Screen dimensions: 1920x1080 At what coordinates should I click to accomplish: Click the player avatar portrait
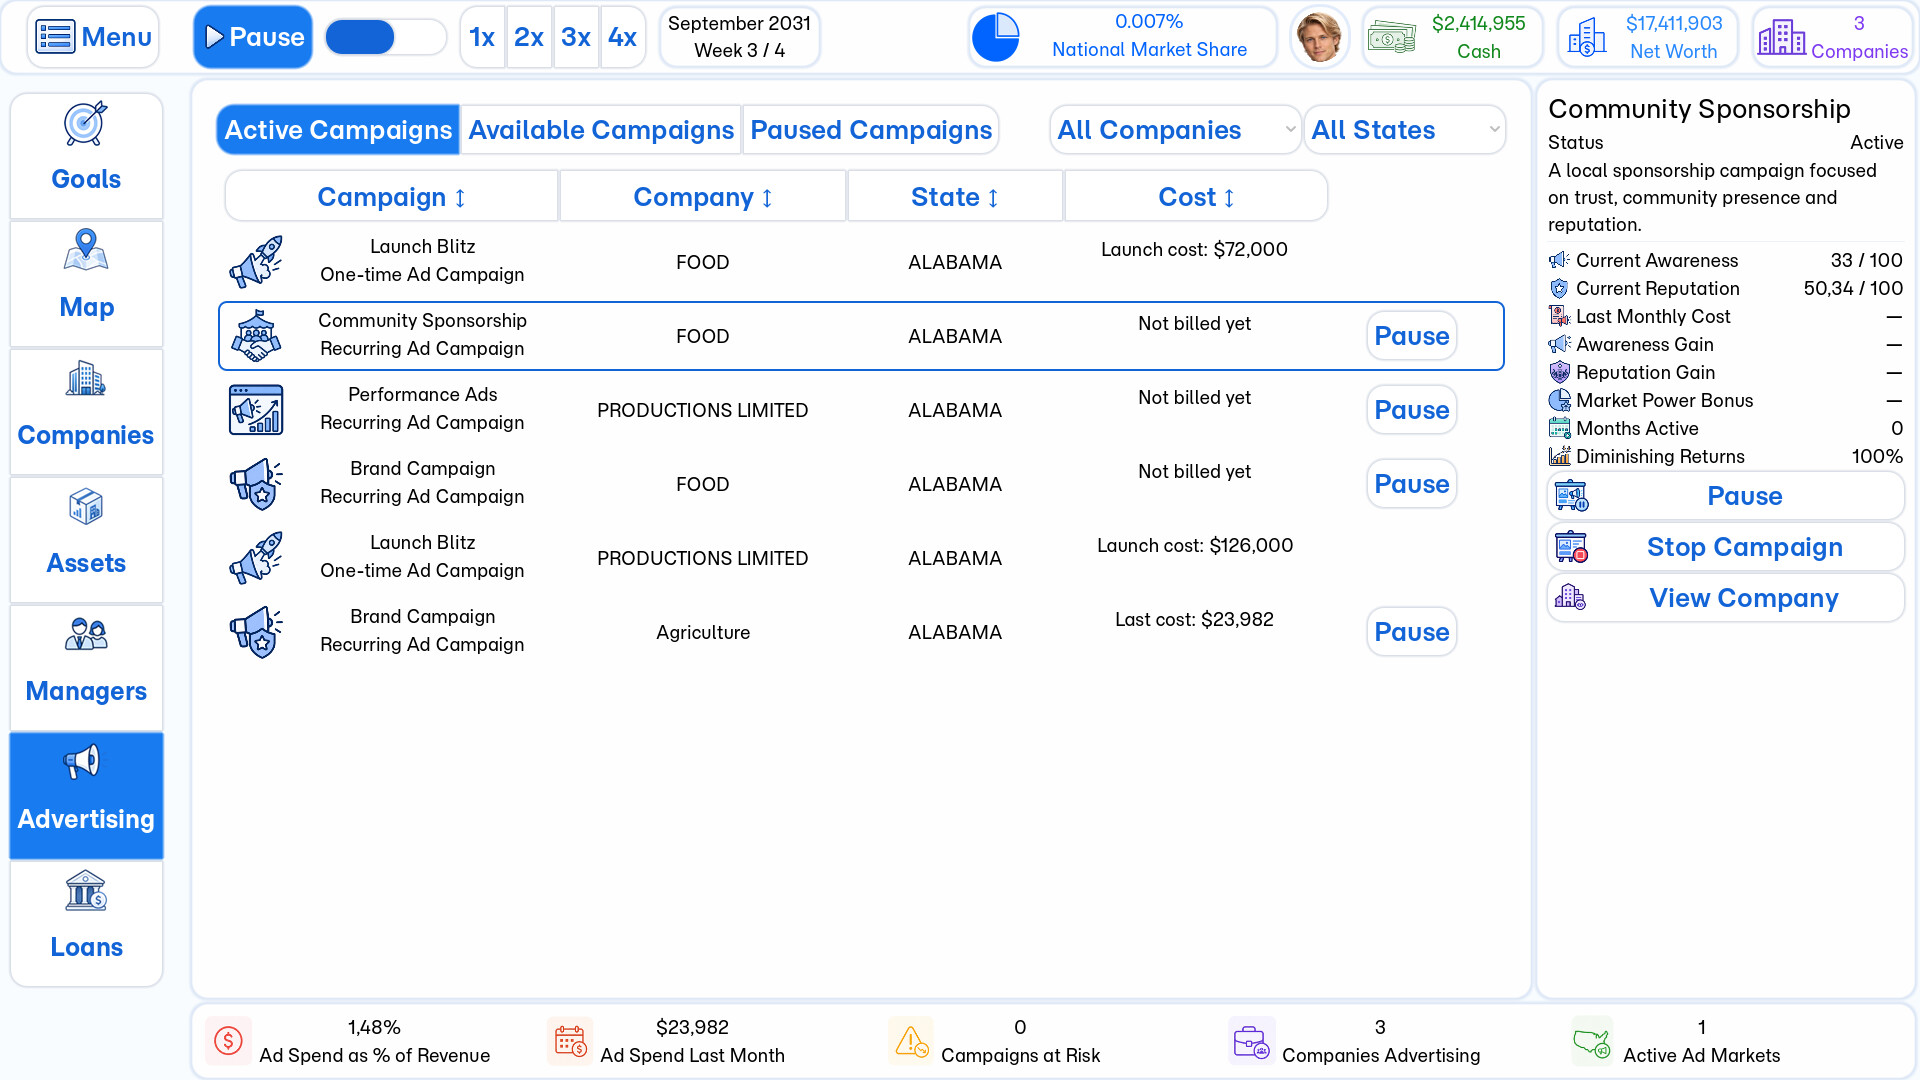click(1319, 37)
